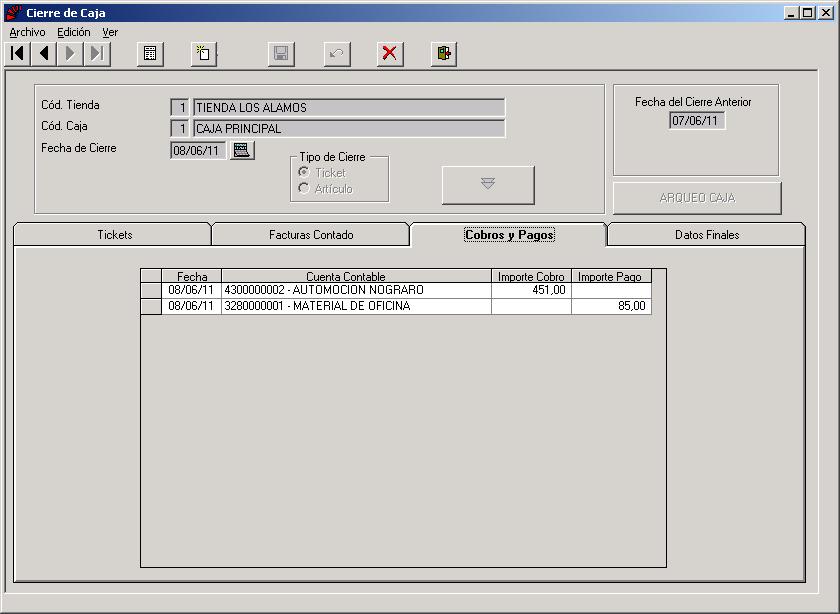
Task: Click the row selector of AUTOMOCION NOGRARO
Action: [151, 290]
